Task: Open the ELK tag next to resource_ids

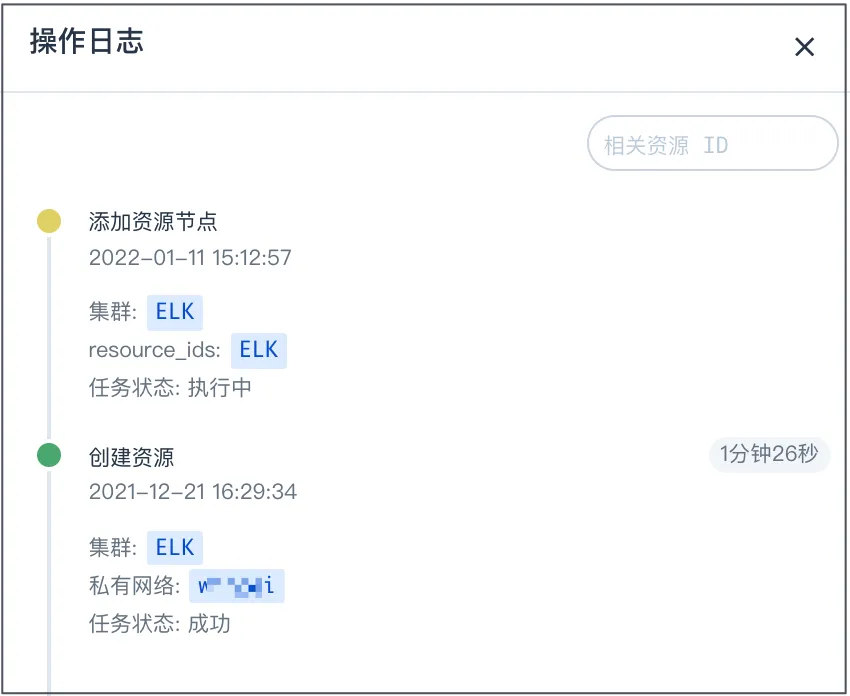Action: click(x=259, y=351)
